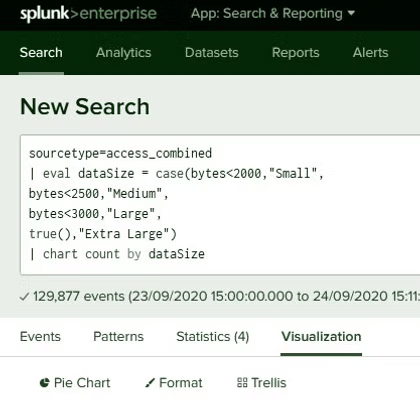Image resolution: width=420 pixels, height=413 pixels.
Task: Place the cursor on the chart count by dataSize line
Action: [117, 254]
